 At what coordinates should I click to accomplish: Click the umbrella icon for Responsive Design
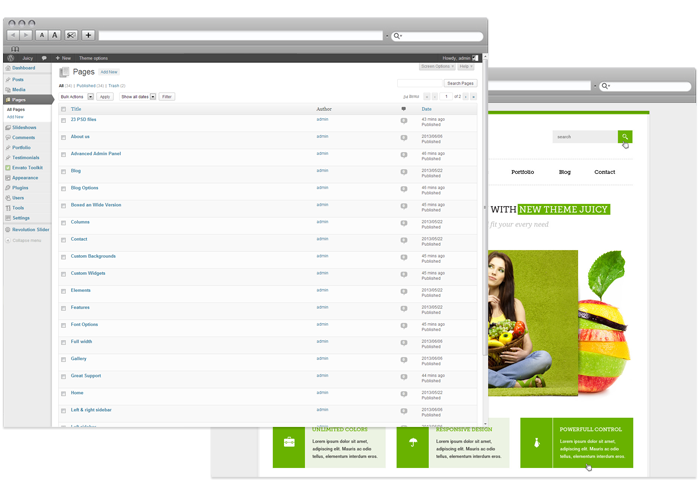tap(413, 442)
